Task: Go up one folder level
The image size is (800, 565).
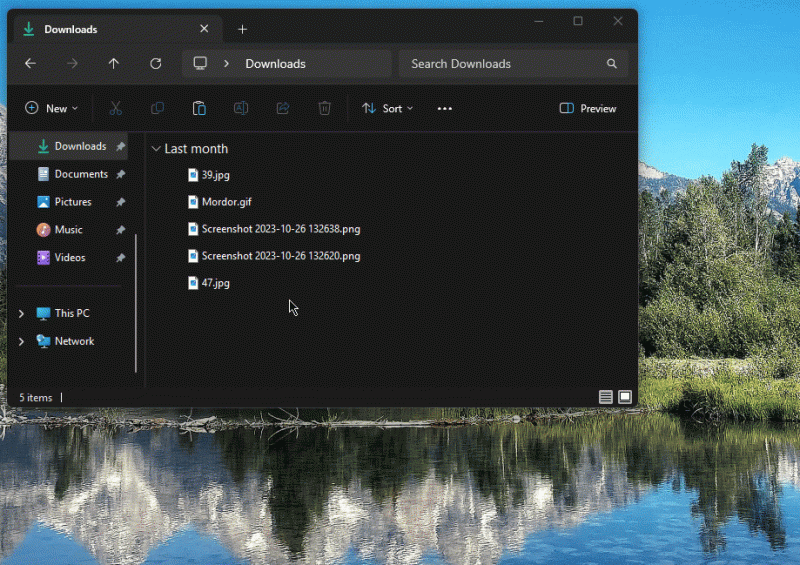Action: (x=114, y=64)
